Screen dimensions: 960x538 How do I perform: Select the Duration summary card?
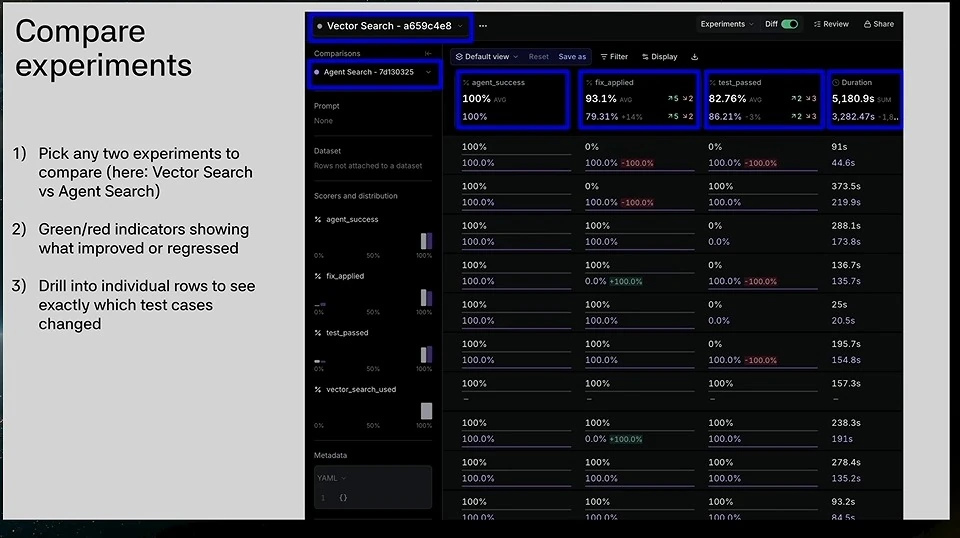(865, 99)
